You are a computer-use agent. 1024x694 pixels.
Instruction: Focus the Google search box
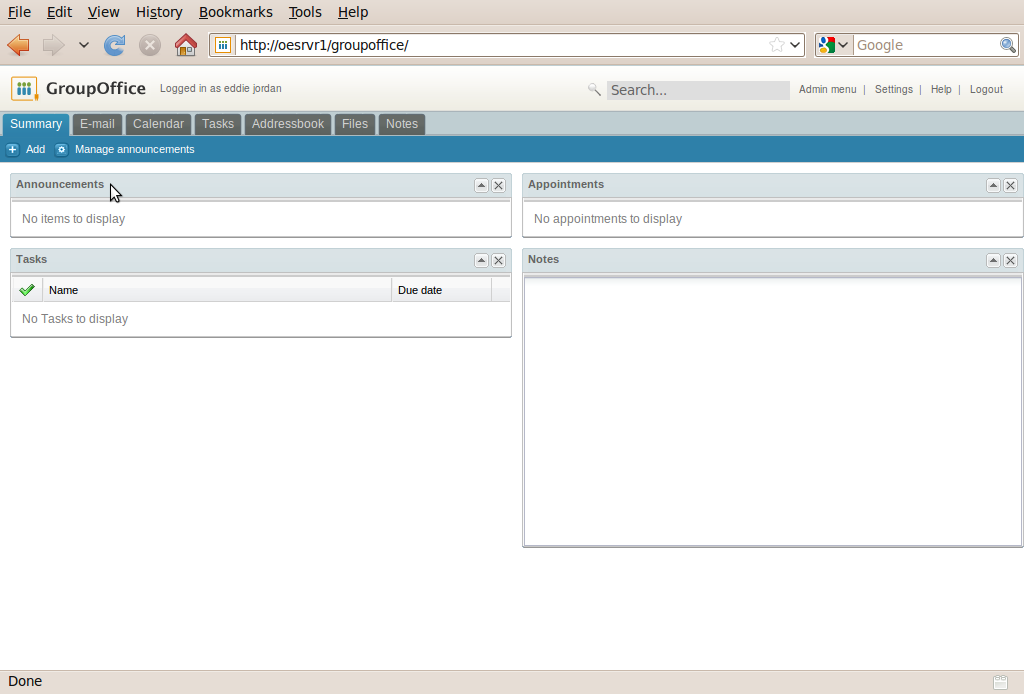[x=926, y=45]
